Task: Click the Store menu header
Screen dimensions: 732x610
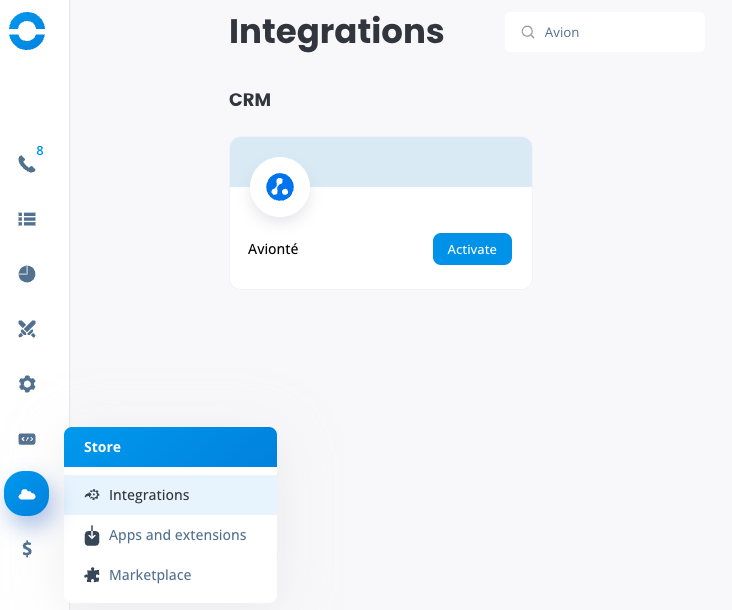Action: (x=170, y=447)
